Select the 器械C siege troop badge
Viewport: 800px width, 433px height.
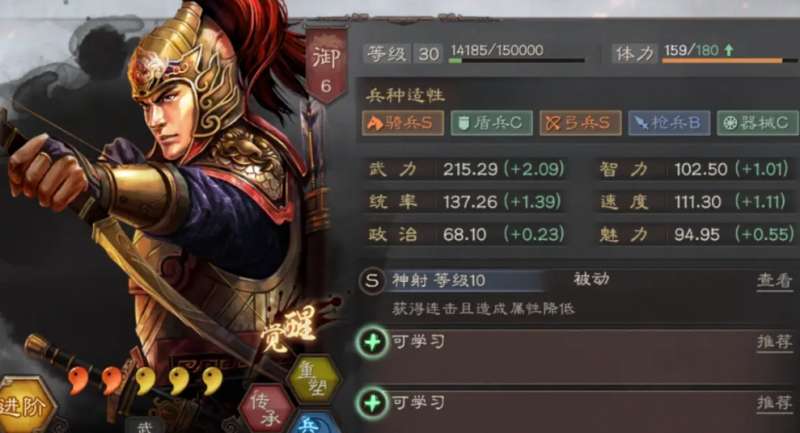coord(758,123)
